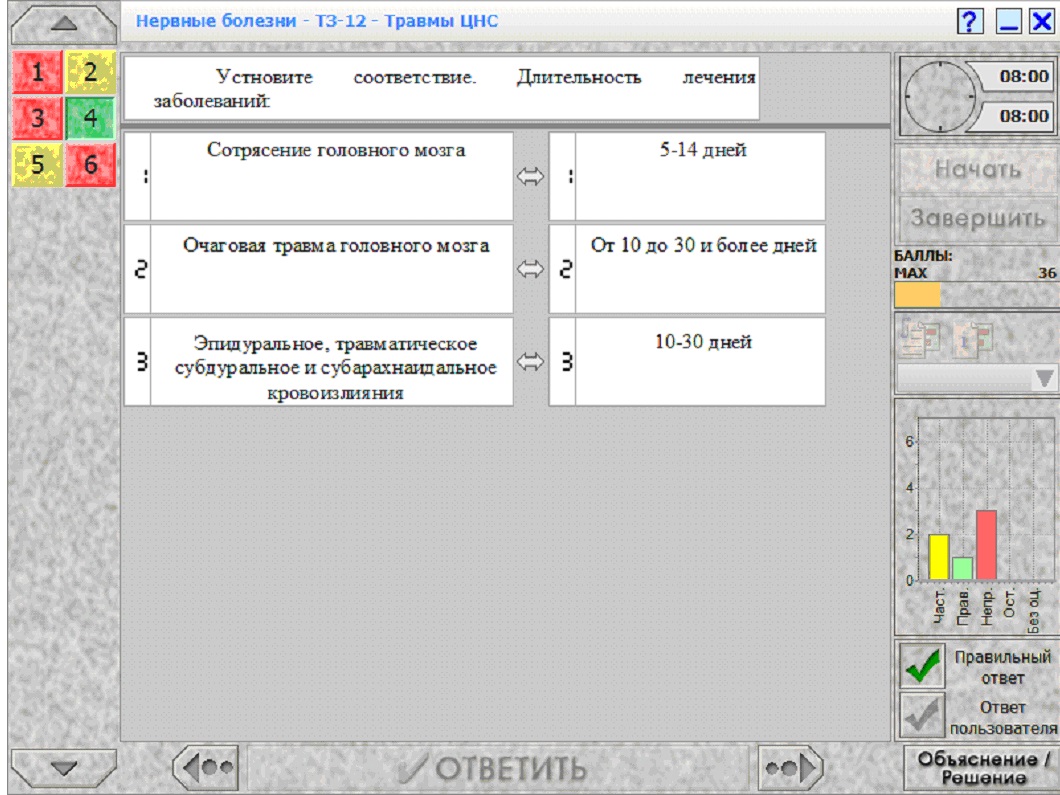Click the title Нервные болезни - ТЗ-12
Image resolution: width=1060 pixels, height=795 pixels.
[x=317, y=21]
